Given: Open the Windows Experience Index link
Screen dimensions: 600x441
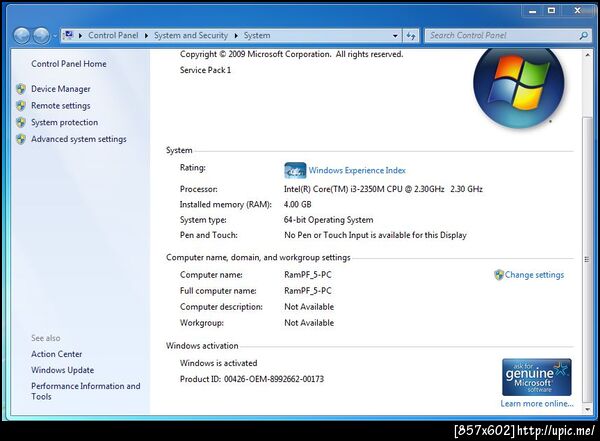Looking at the screenshot, I should (x=357, y=170).
